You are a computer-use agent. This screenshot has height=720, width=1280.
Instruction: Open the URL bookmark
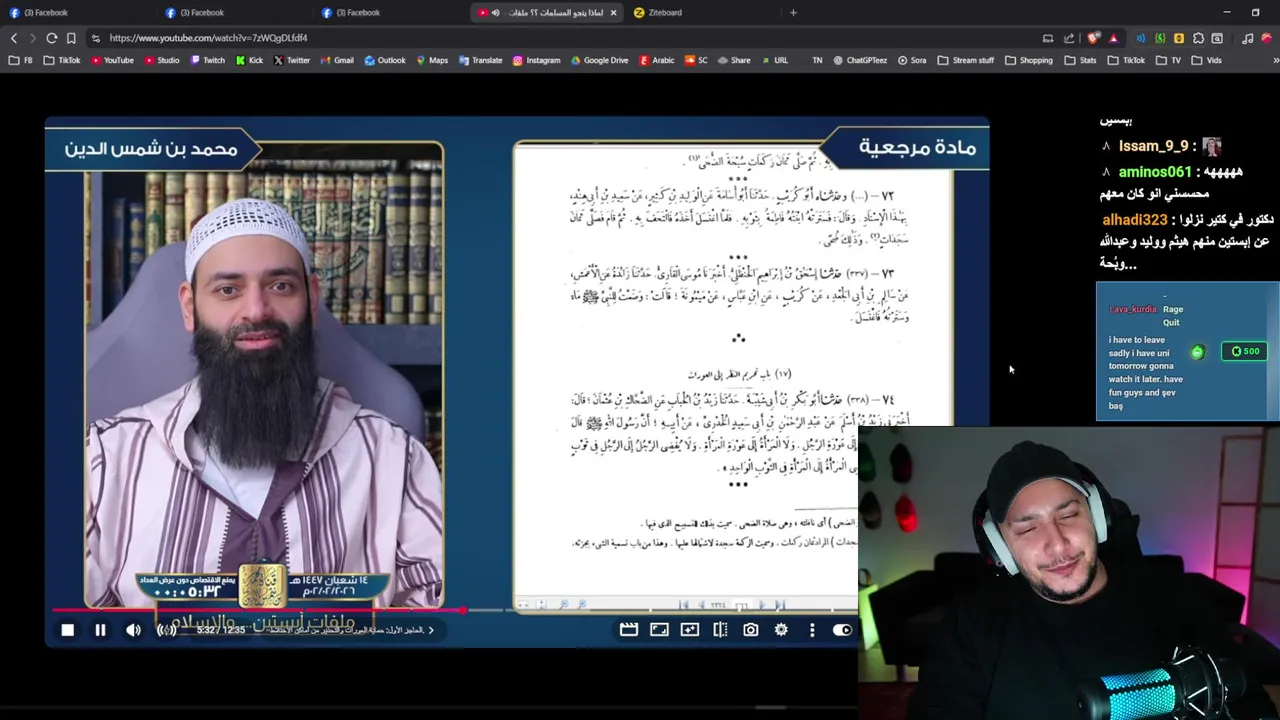pyautogui.click(x=775, y=60)
